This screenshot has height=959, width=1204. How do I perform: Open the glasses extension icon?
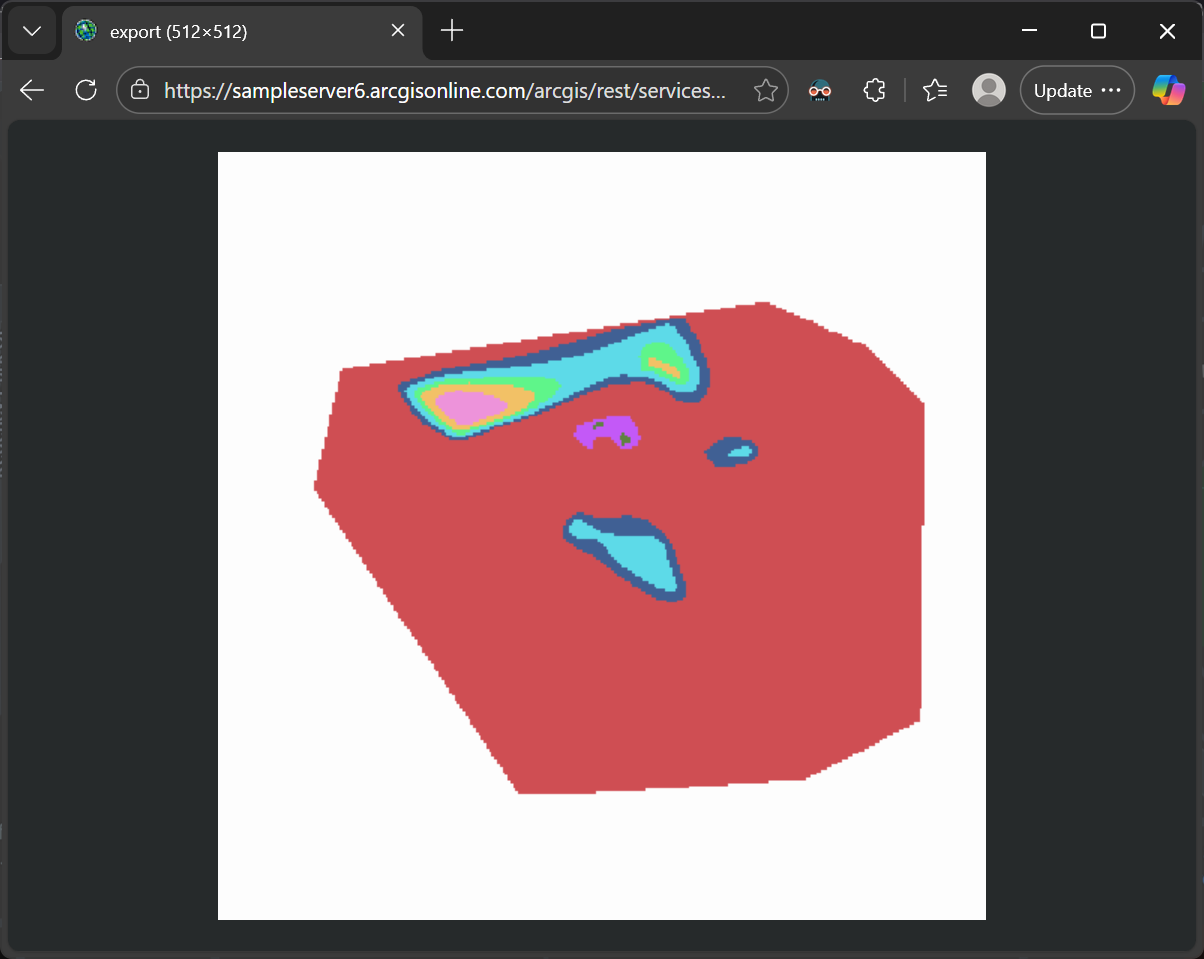click(x=820, y=91)
